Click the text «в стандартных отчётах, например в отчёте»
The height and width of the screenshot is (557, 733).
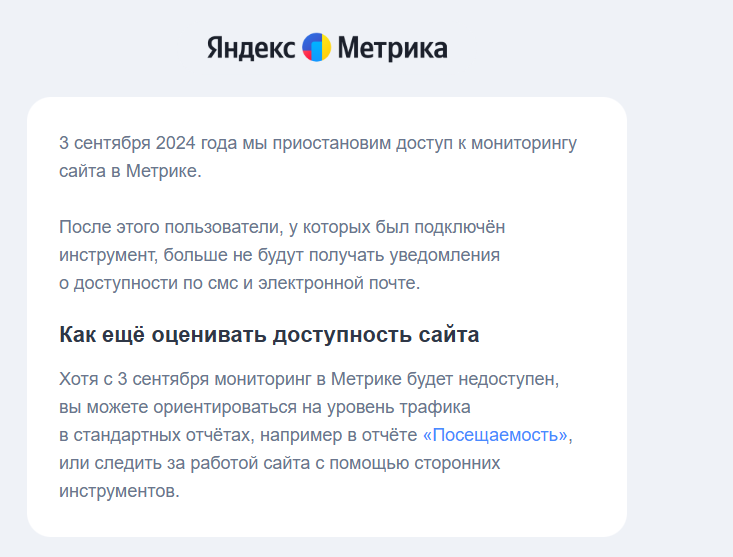tap(238, 435)
